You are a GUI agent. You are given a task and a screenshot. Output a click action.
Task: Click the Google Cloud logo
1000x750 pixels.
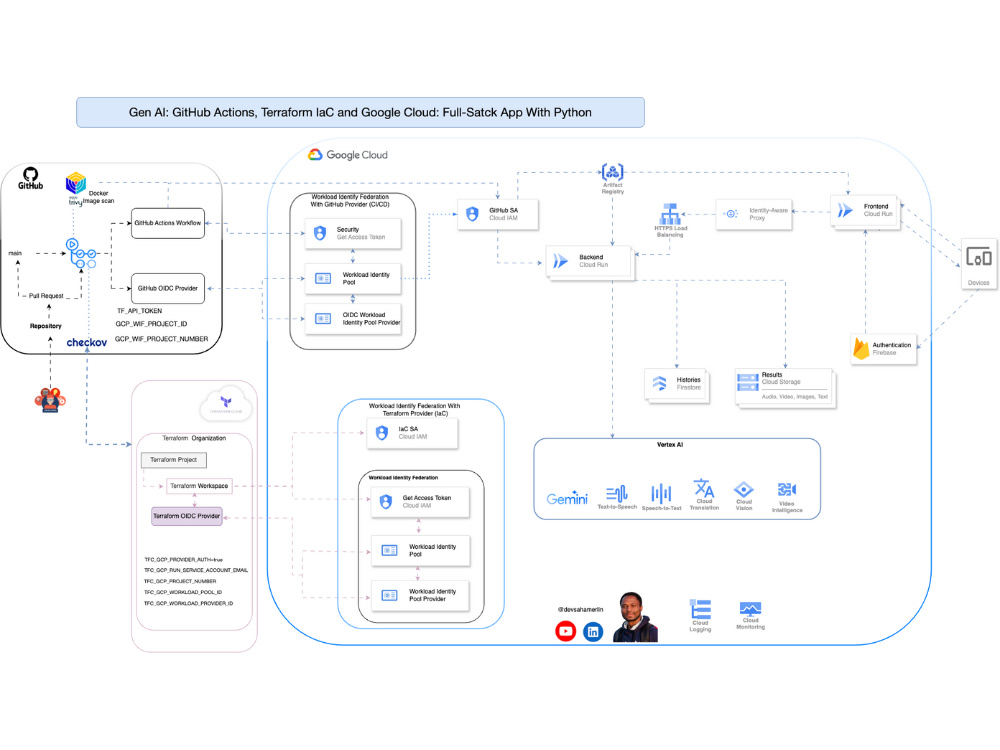[348, 155]
